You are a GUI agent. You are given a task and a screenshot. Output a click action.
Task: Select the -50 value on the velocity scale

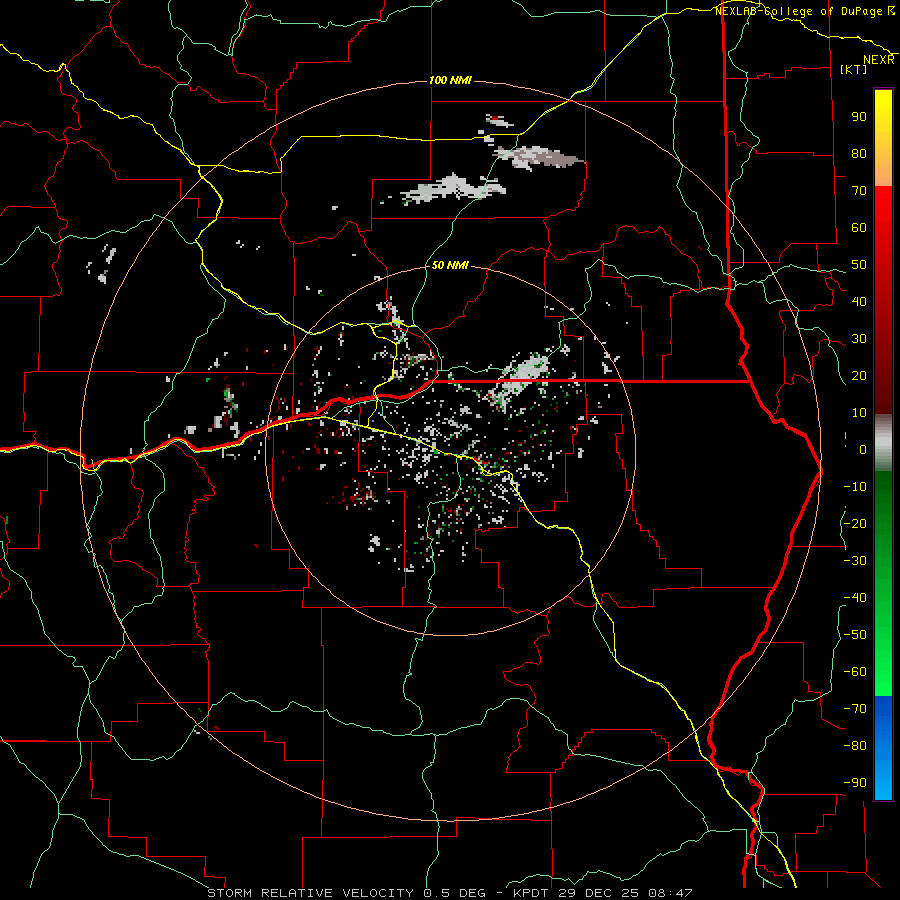click(x=855, y=635)
